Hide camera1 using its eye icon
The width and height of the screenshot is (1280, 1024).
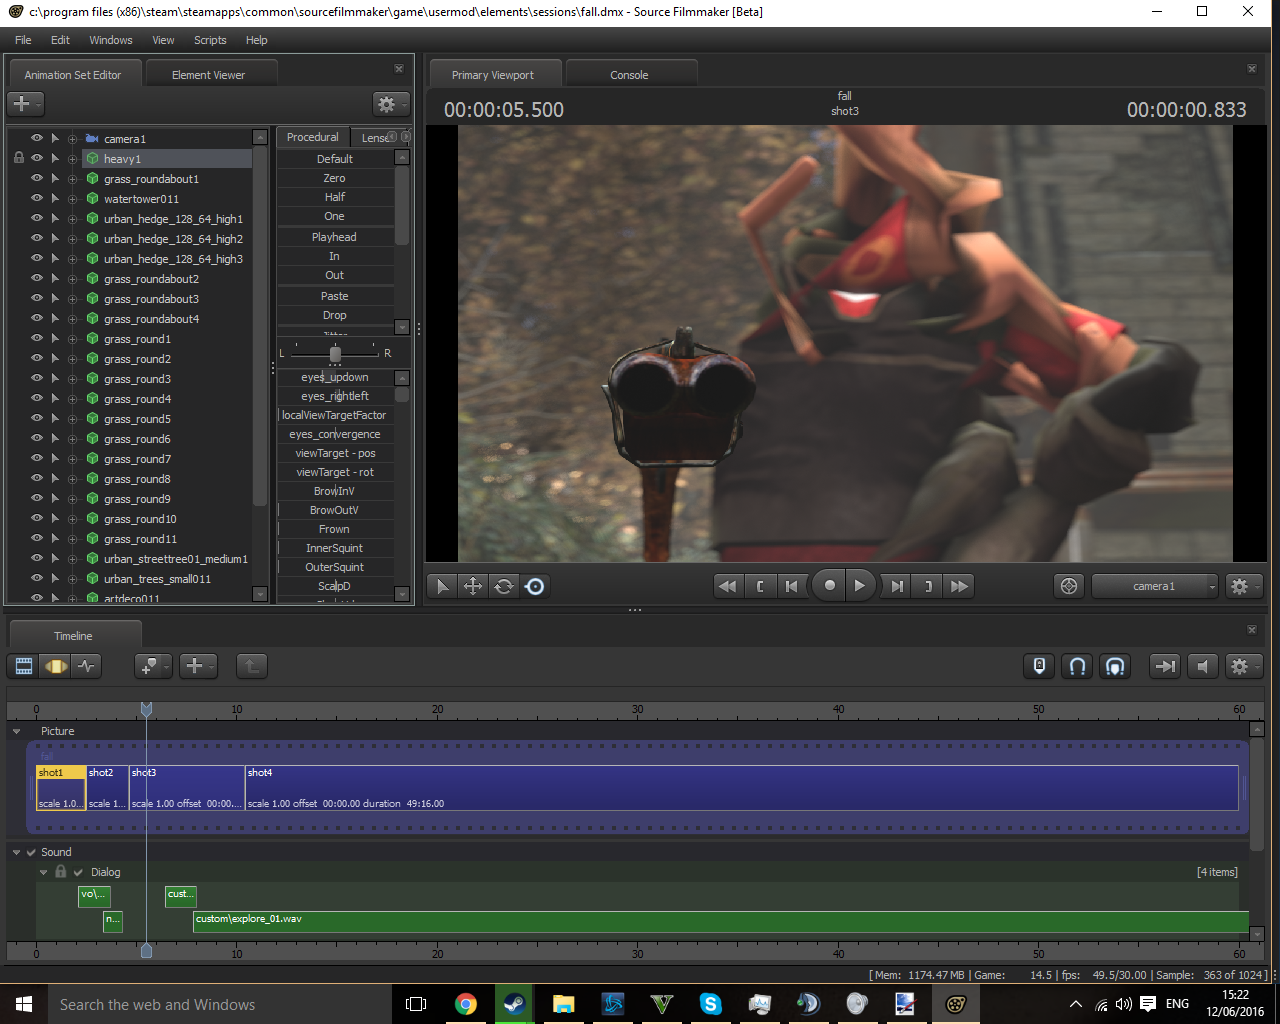(37, 139)
